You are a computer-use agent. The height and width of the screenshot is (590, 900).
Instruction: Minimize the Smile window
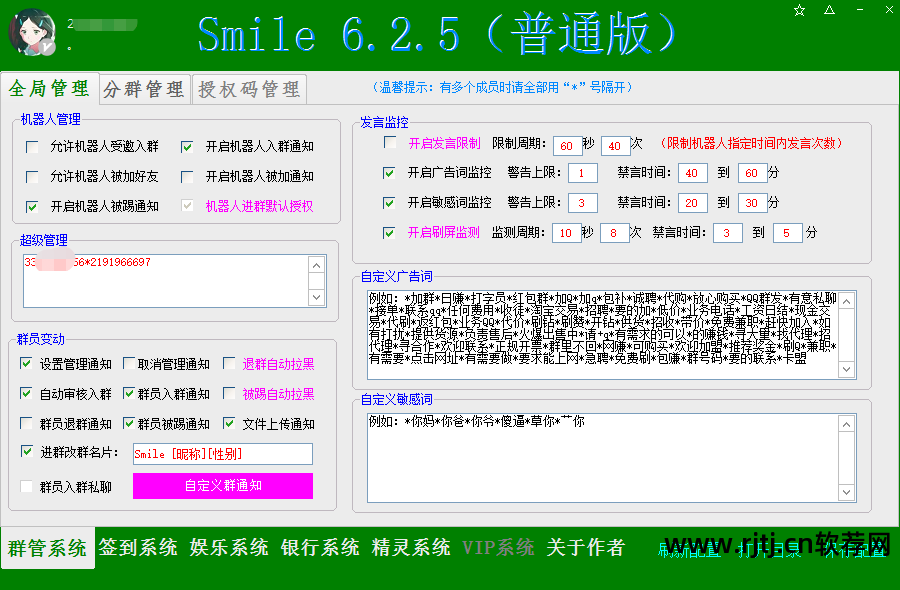coord(860,10)
